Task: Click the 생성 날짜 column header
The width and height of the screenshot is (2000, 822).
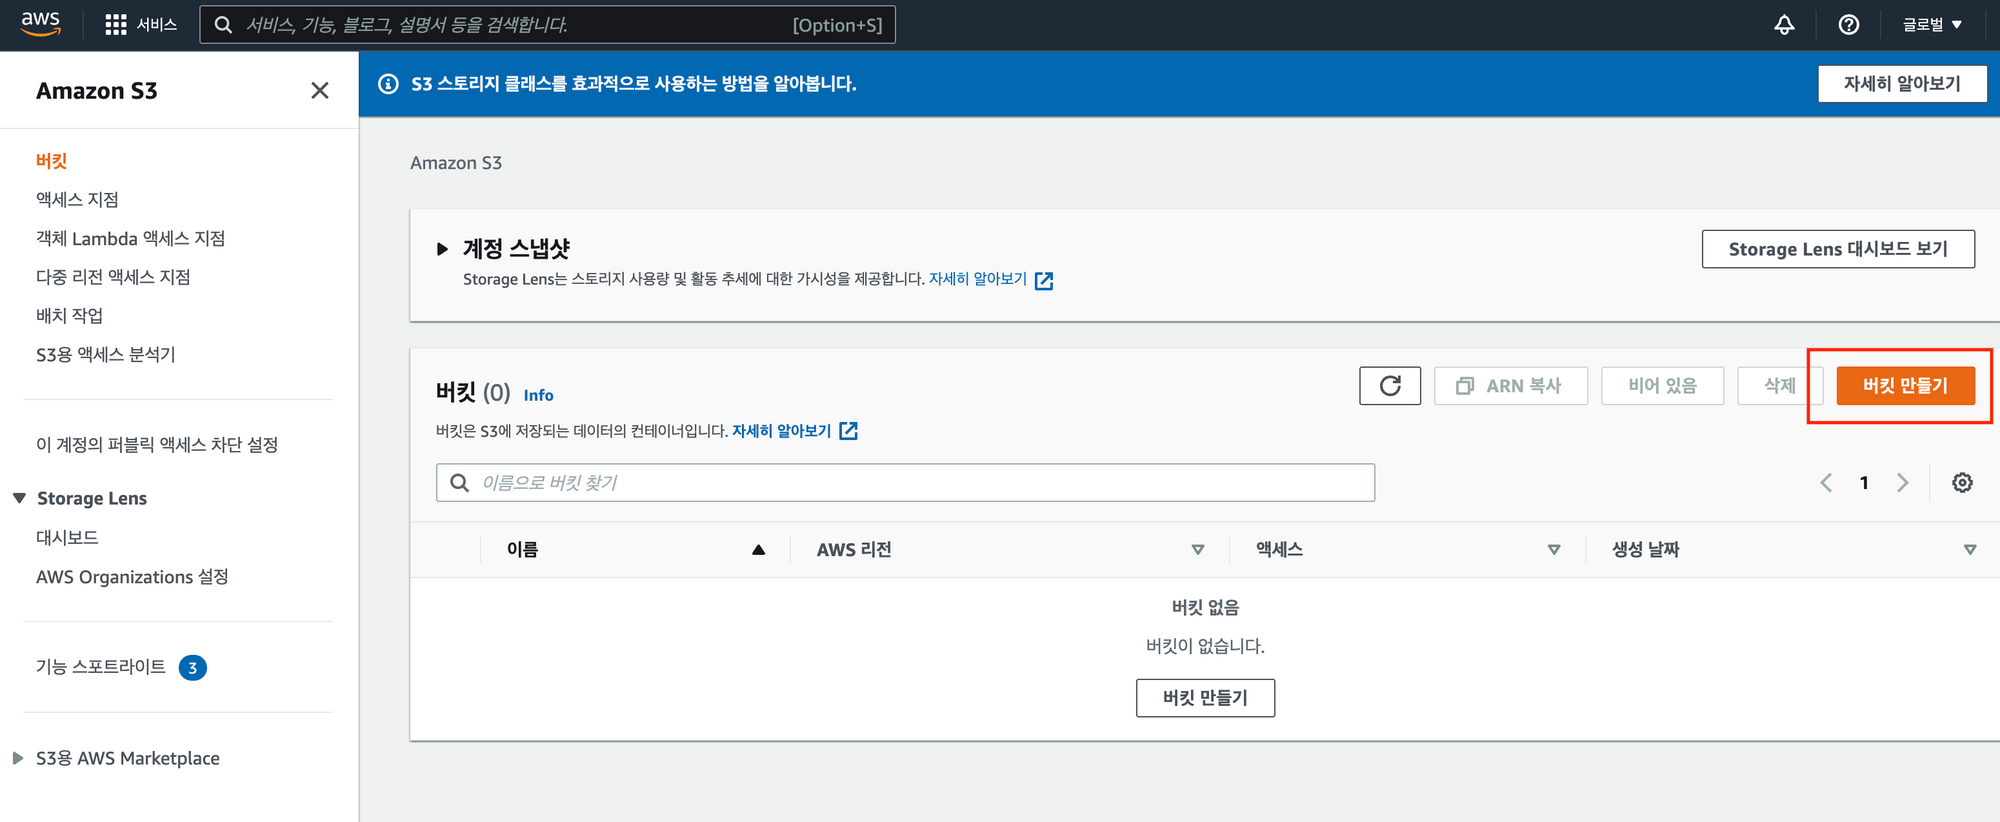Action: coord(1645,550)
